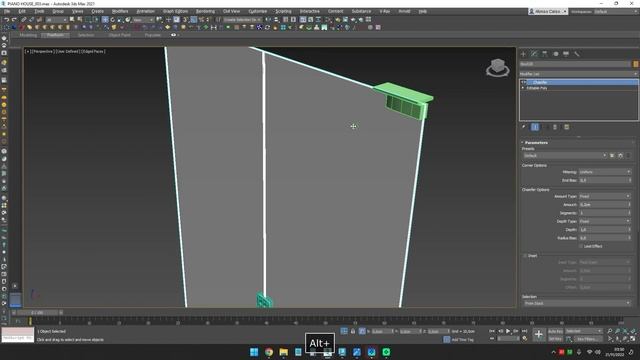The height and width of the screenshot is (360, 640).
Task: Enable the Inset checkbox
Action: [525, 256]
